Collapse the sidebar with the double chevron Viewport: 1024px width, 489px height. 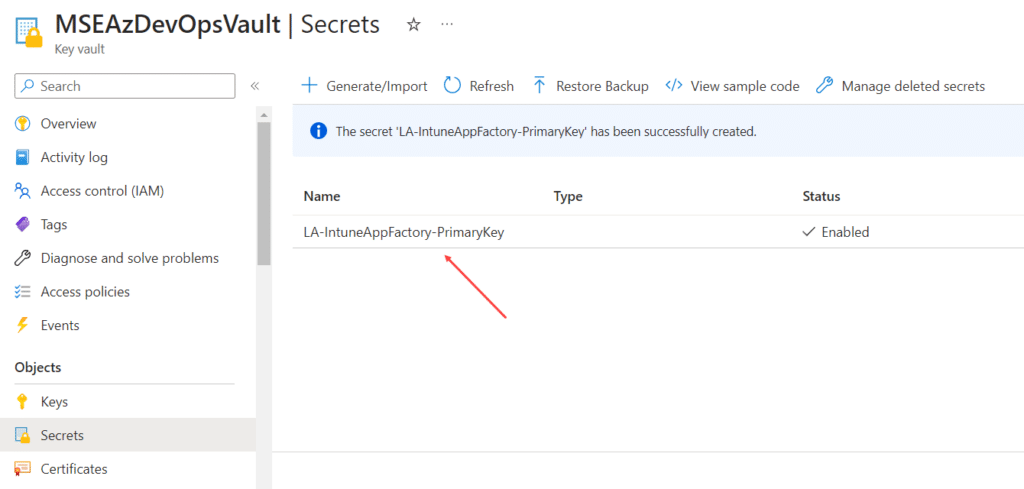pyautogui.click(x=255, y=86)
